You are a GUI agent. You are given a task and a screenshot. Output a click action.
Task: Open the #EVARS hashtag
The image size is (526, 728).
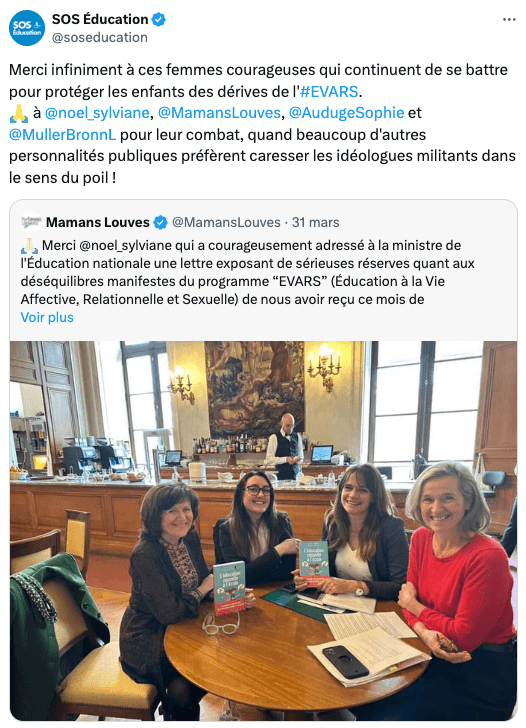(329, 91)
